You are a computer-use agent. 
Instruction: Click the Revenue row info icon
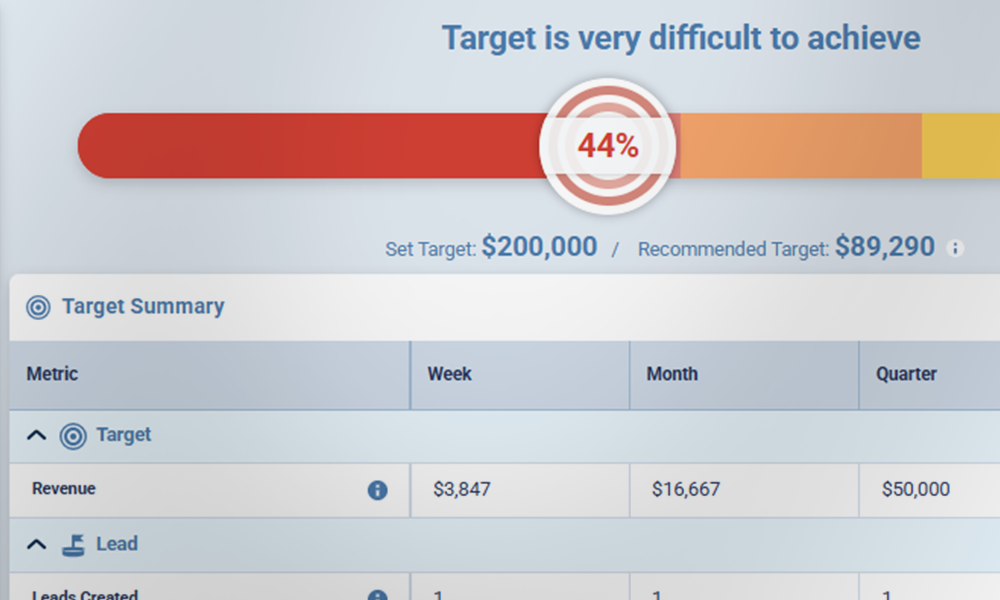click(x=377, y=490)
